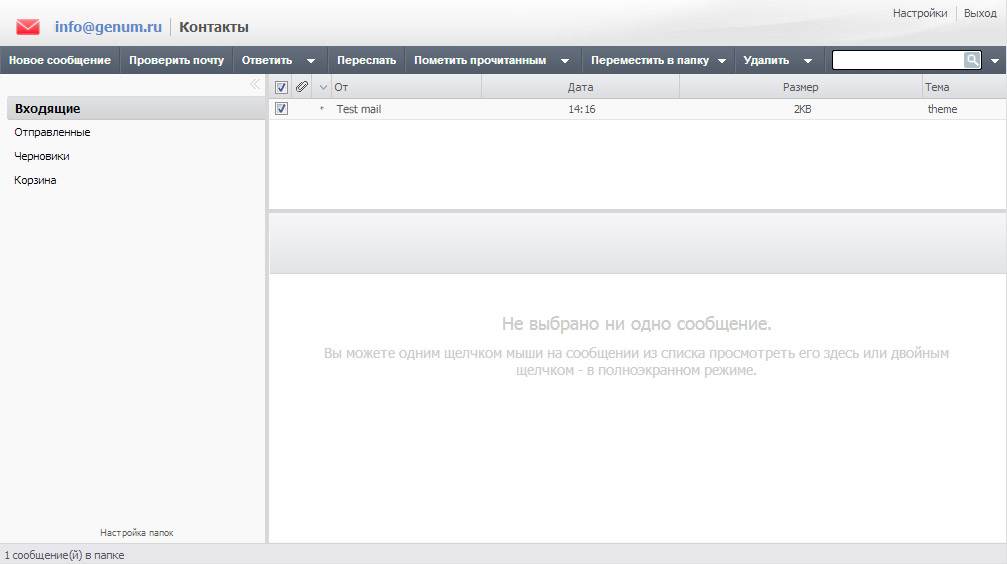
Task: Expand the Ответить dropdown arrow
Action: [311, 61]
